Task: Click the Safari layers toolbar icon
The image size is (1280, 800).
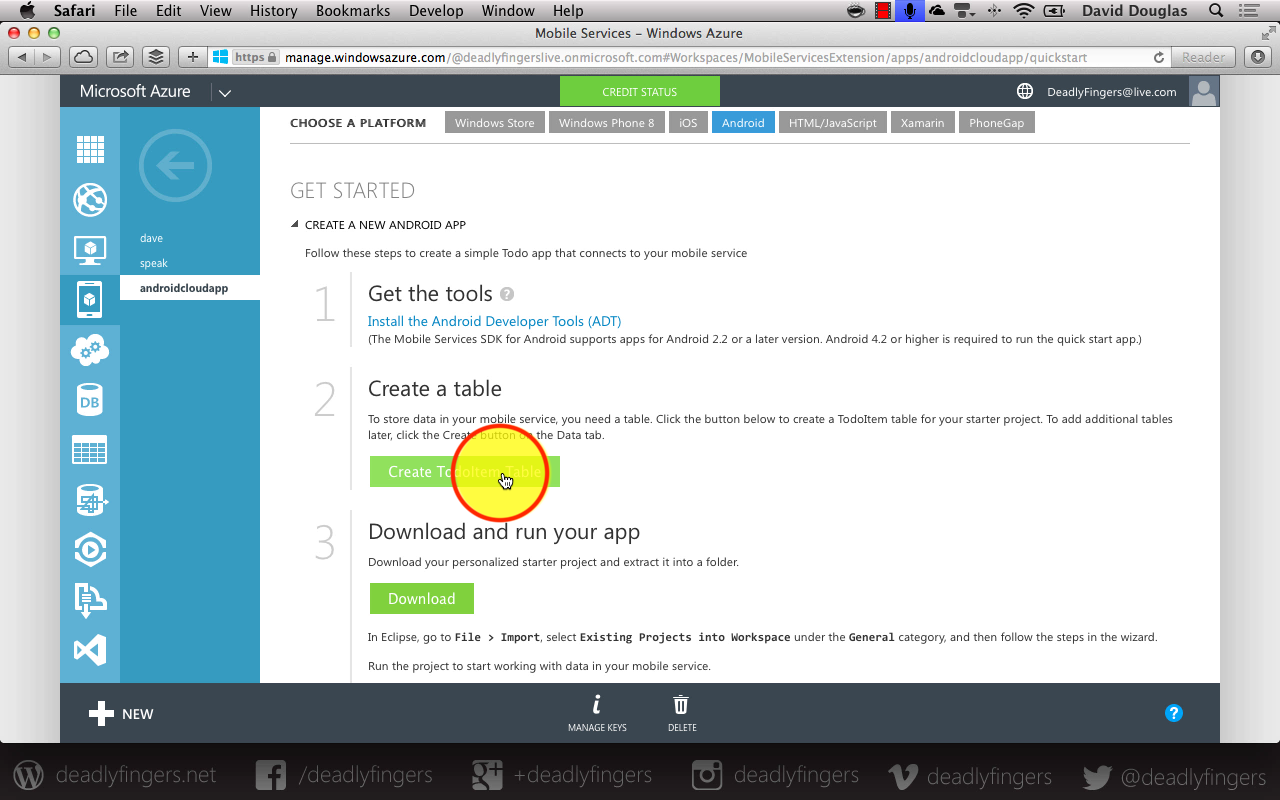Action: click(154, 57)
